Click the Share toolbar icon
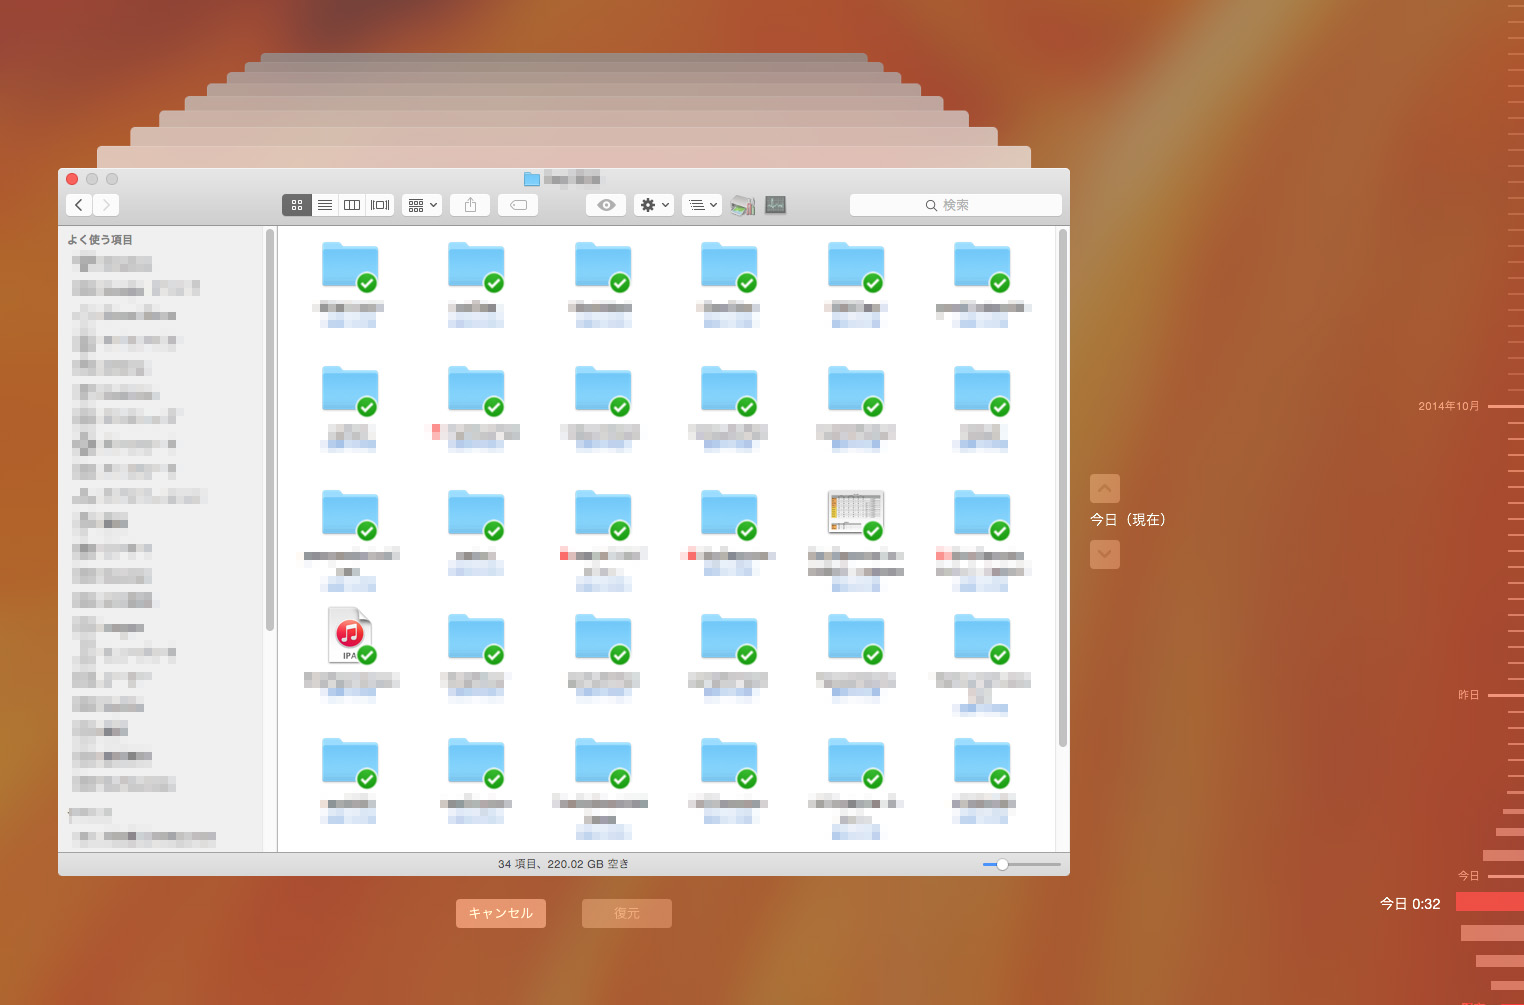This screenshot has height=1005, width=1524. click(470, 205)
